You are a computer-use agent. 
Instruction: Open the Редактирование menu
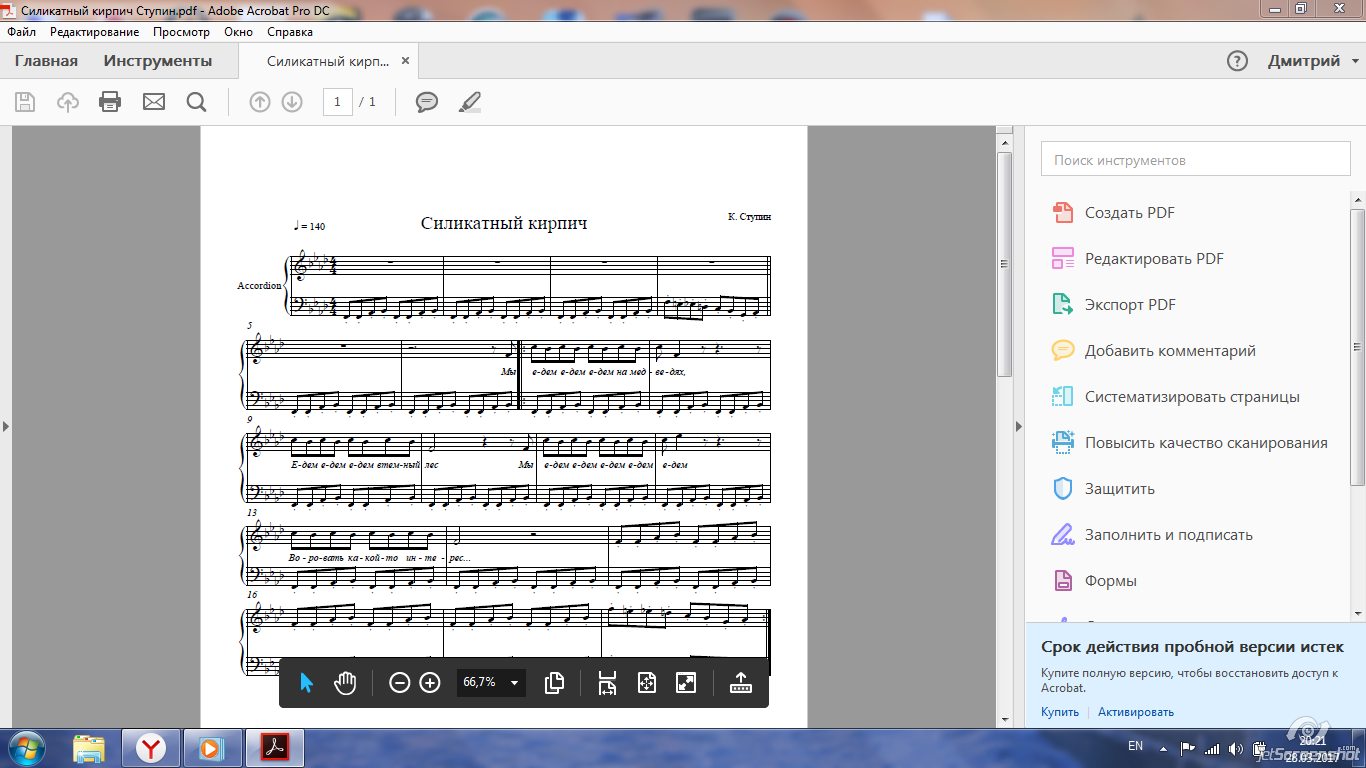tap(94, 32)
